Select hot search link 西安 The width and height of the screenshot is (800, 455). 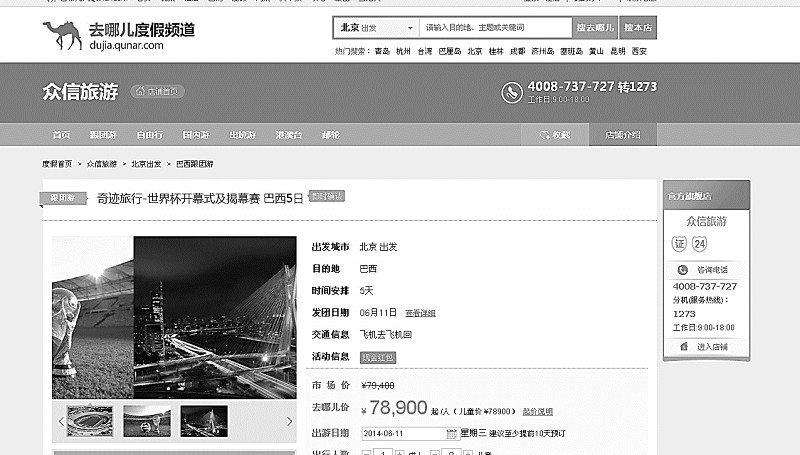tap(639, 51)
